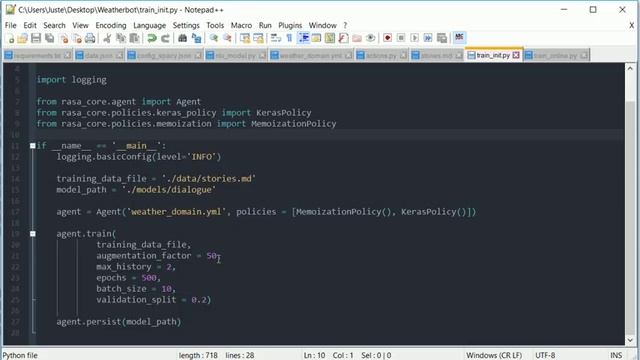Image resolution: width=640 pixels, height=360 pixels.
Task: Toggle synchronized vertical scrolling
Action: (x=245, y=38)
